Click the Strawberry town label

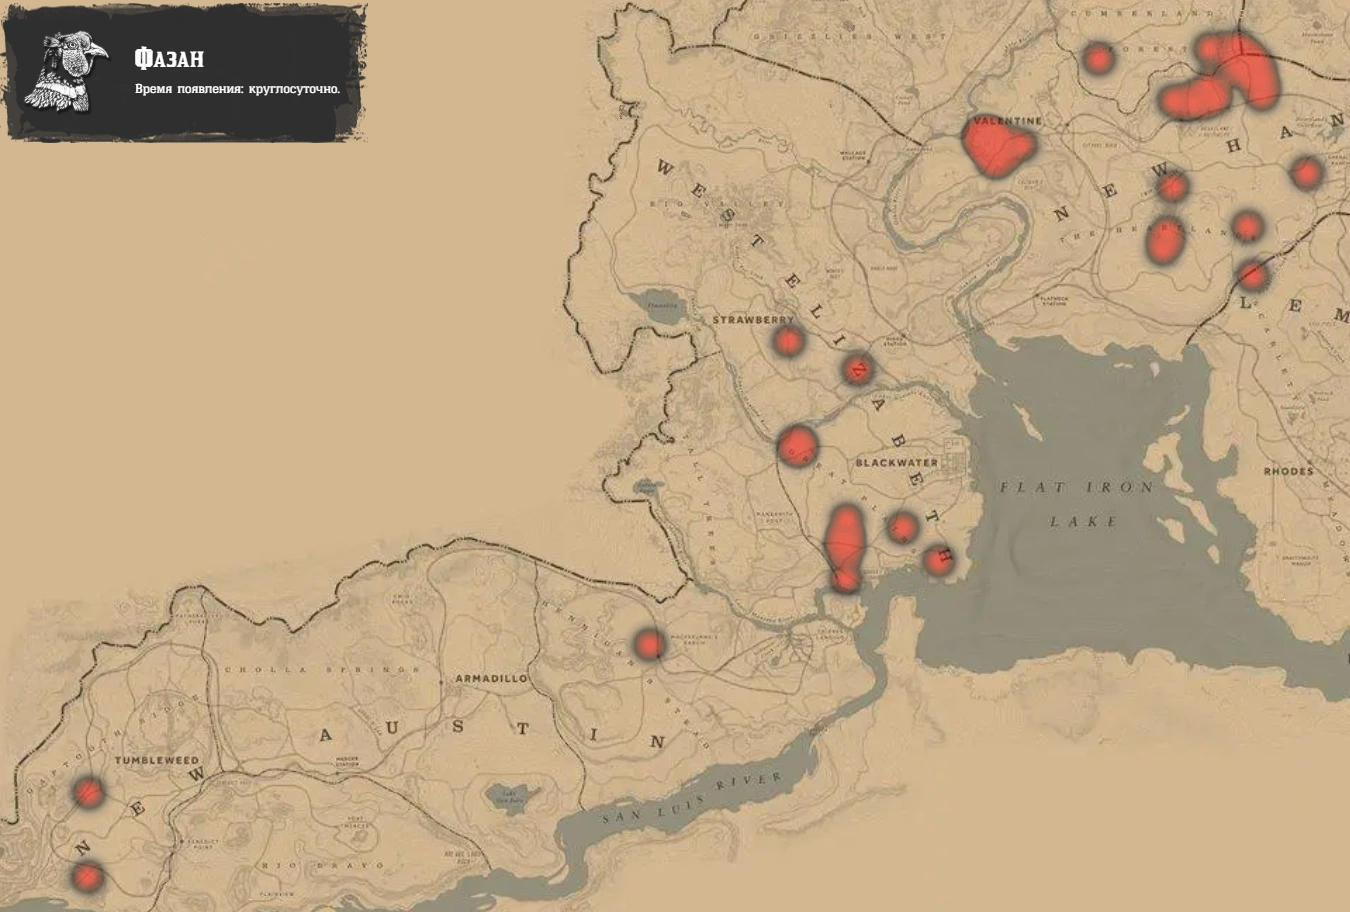(x=753, y=320)
